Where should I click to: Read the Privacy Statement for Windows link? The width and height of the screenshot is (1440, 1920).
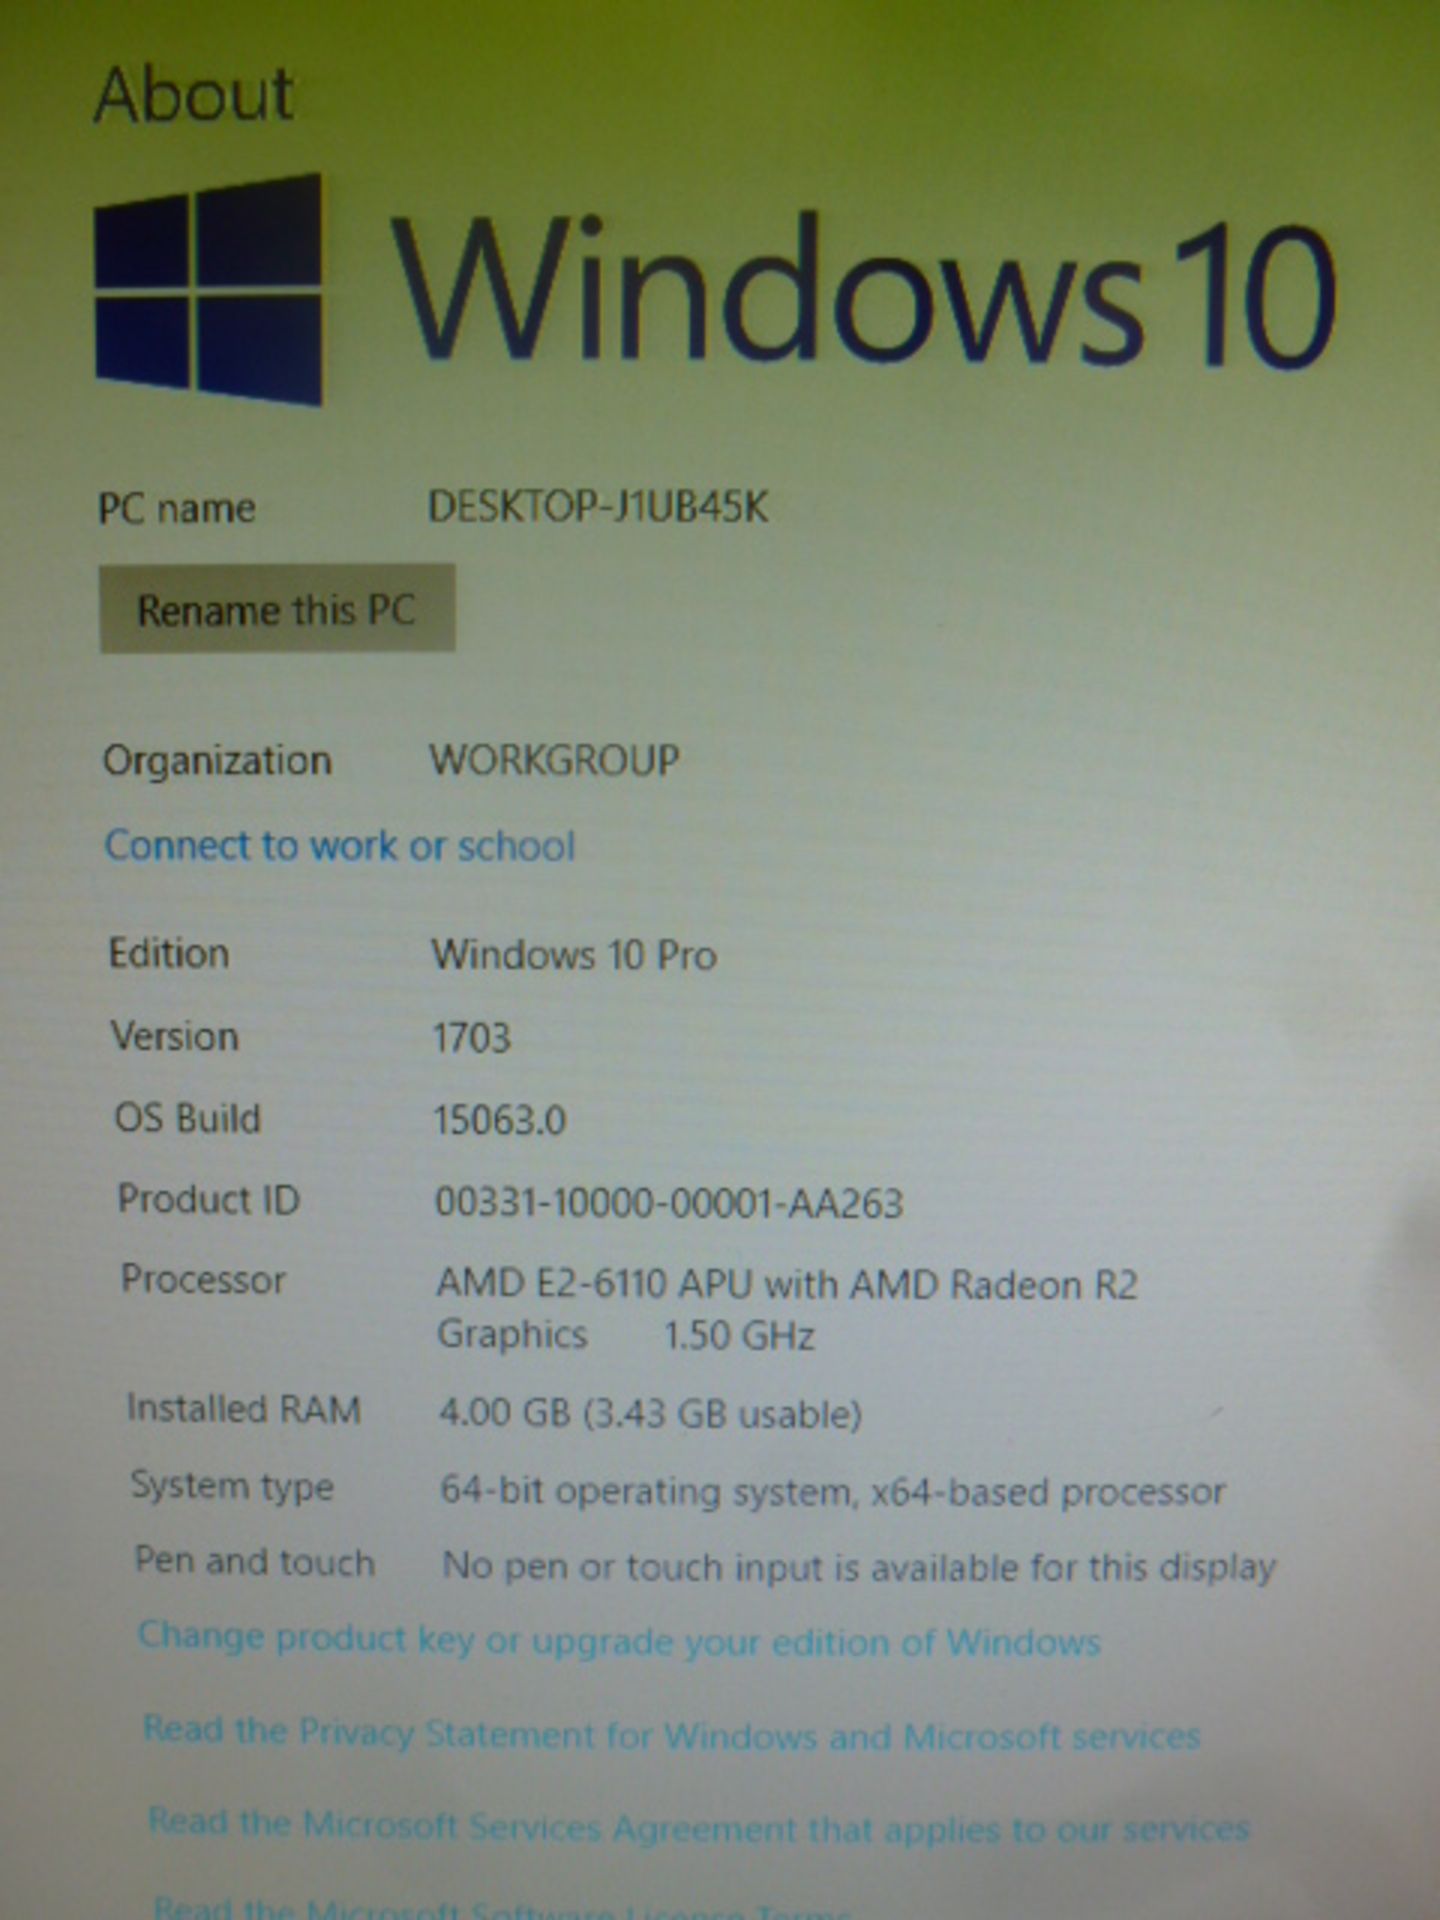pos(671,1733)
